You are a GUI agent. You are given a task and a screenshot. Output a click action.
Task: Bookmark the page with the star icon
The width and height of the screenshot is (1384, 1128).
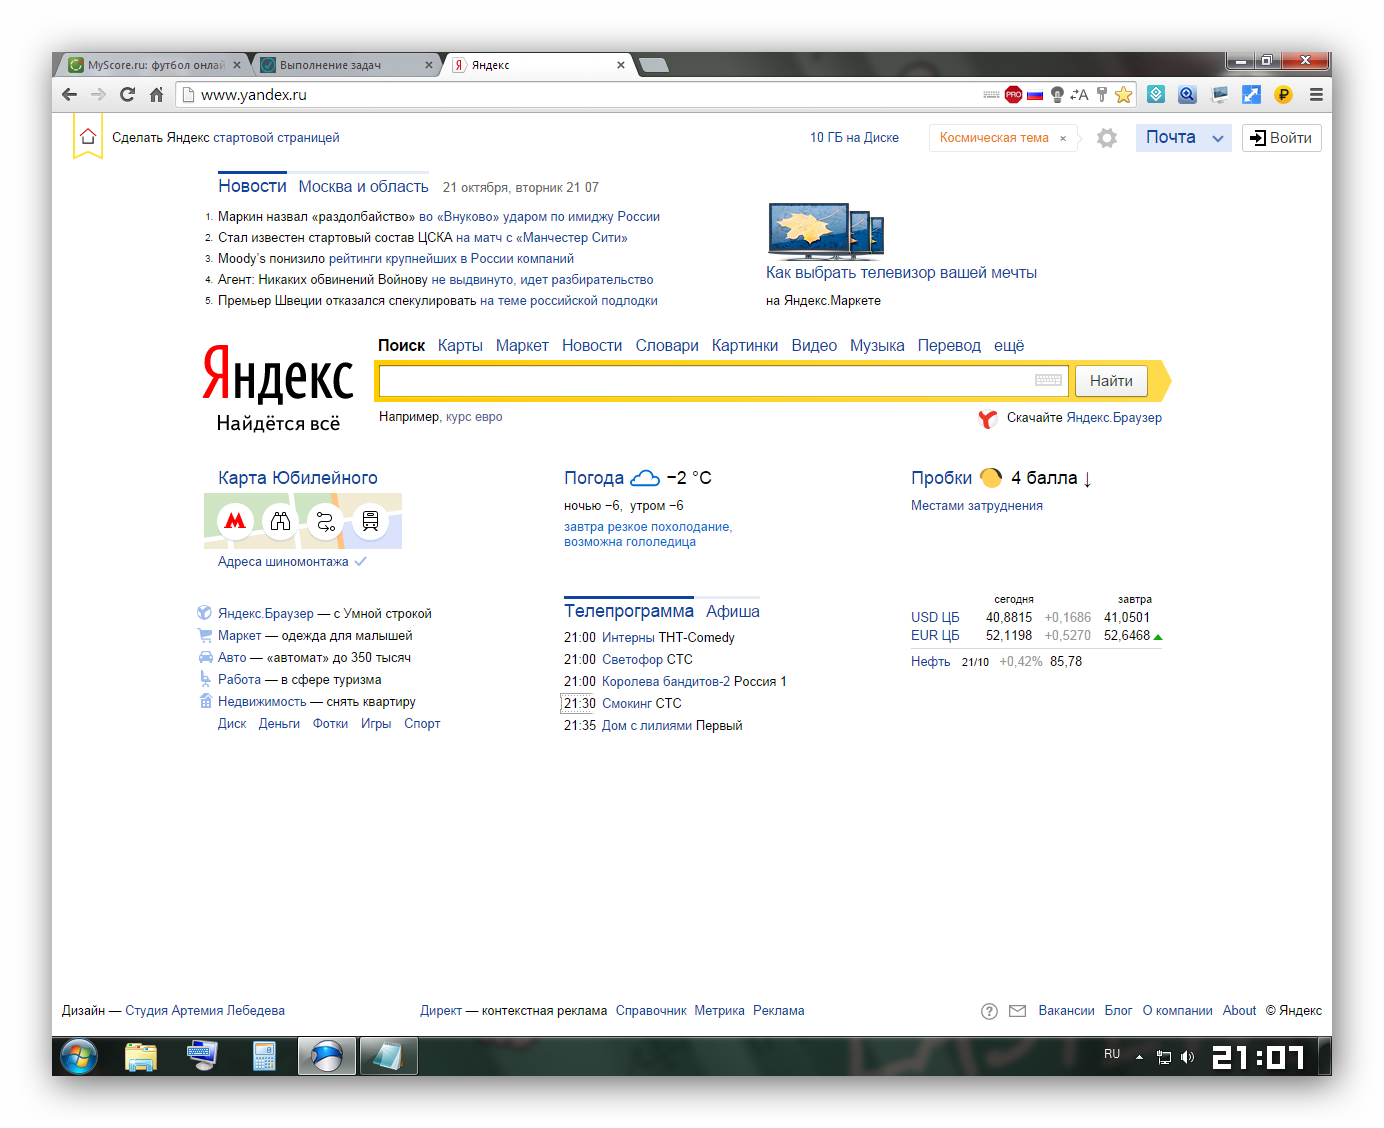[1123, 94]
